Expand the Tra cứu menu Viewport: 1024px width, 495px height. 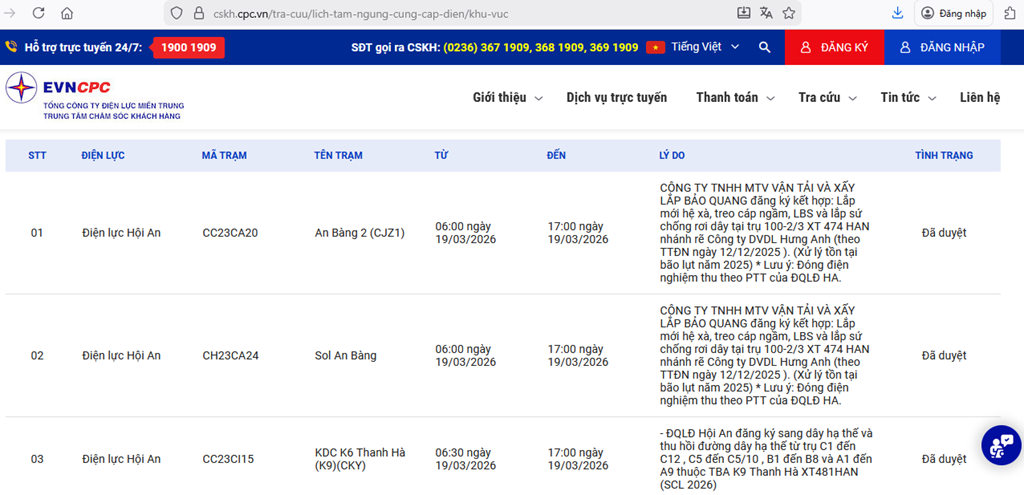pos(827,98)
